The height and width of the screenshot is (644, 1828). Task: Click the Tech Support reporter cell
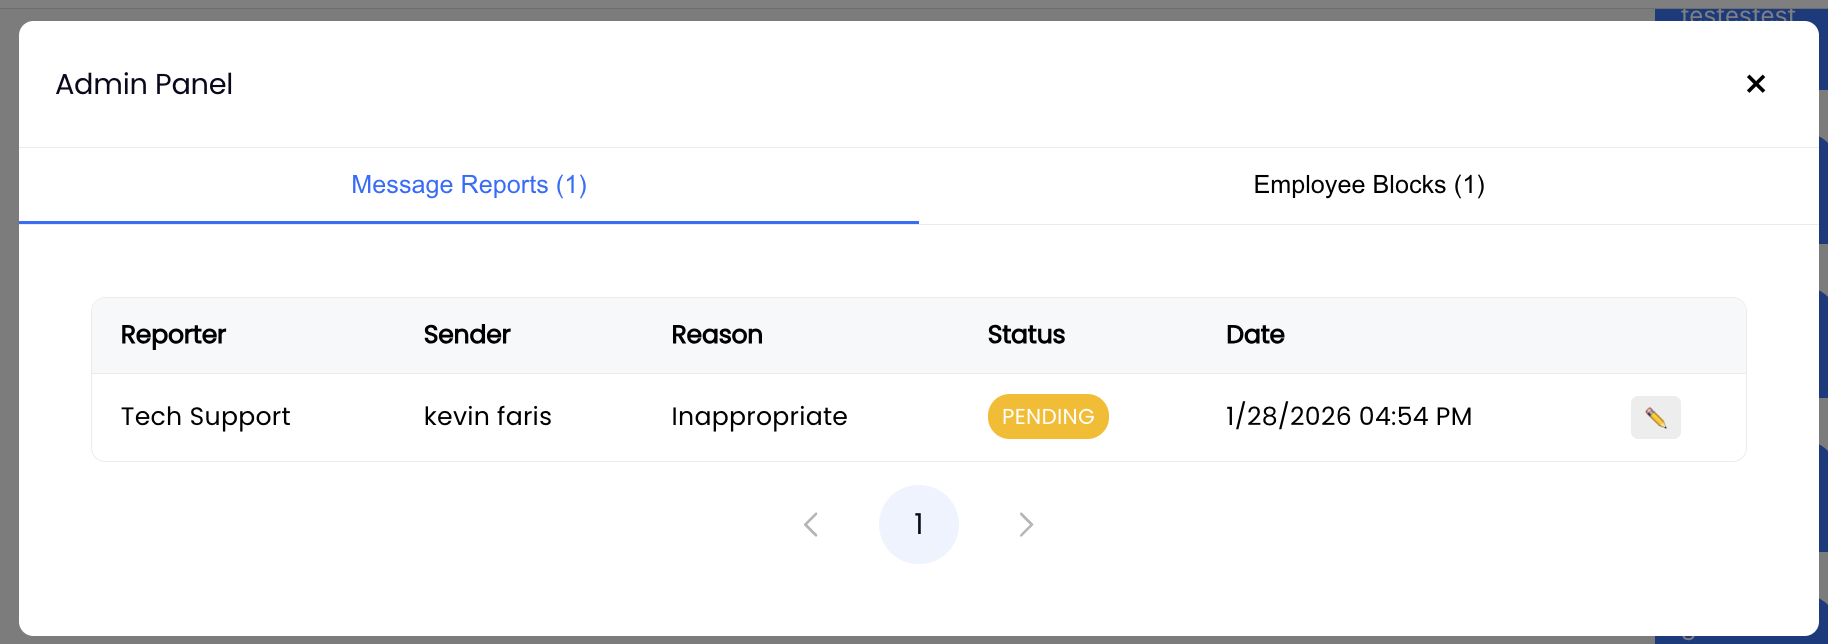pyautogui.click(x=205, y=417)
